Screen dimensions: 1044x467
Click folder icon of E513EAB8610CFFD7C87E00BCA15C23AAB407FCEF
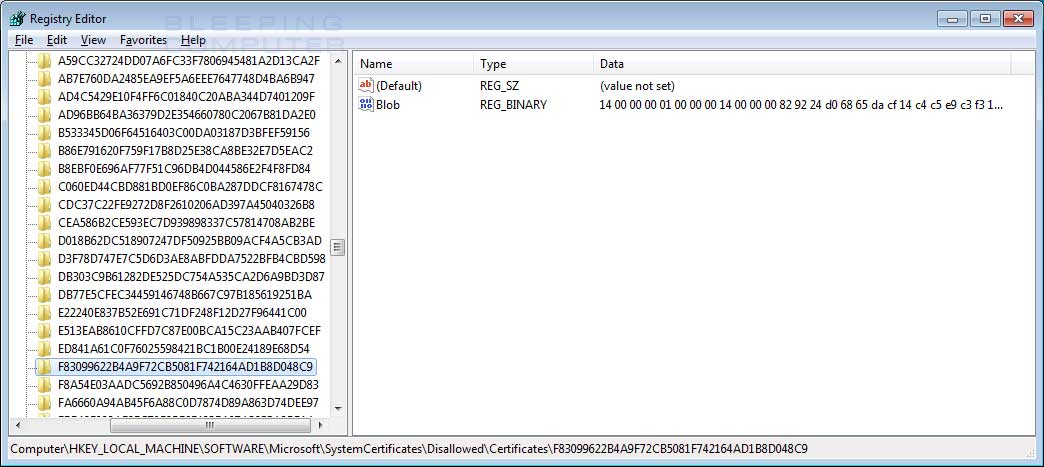point(45,330)
